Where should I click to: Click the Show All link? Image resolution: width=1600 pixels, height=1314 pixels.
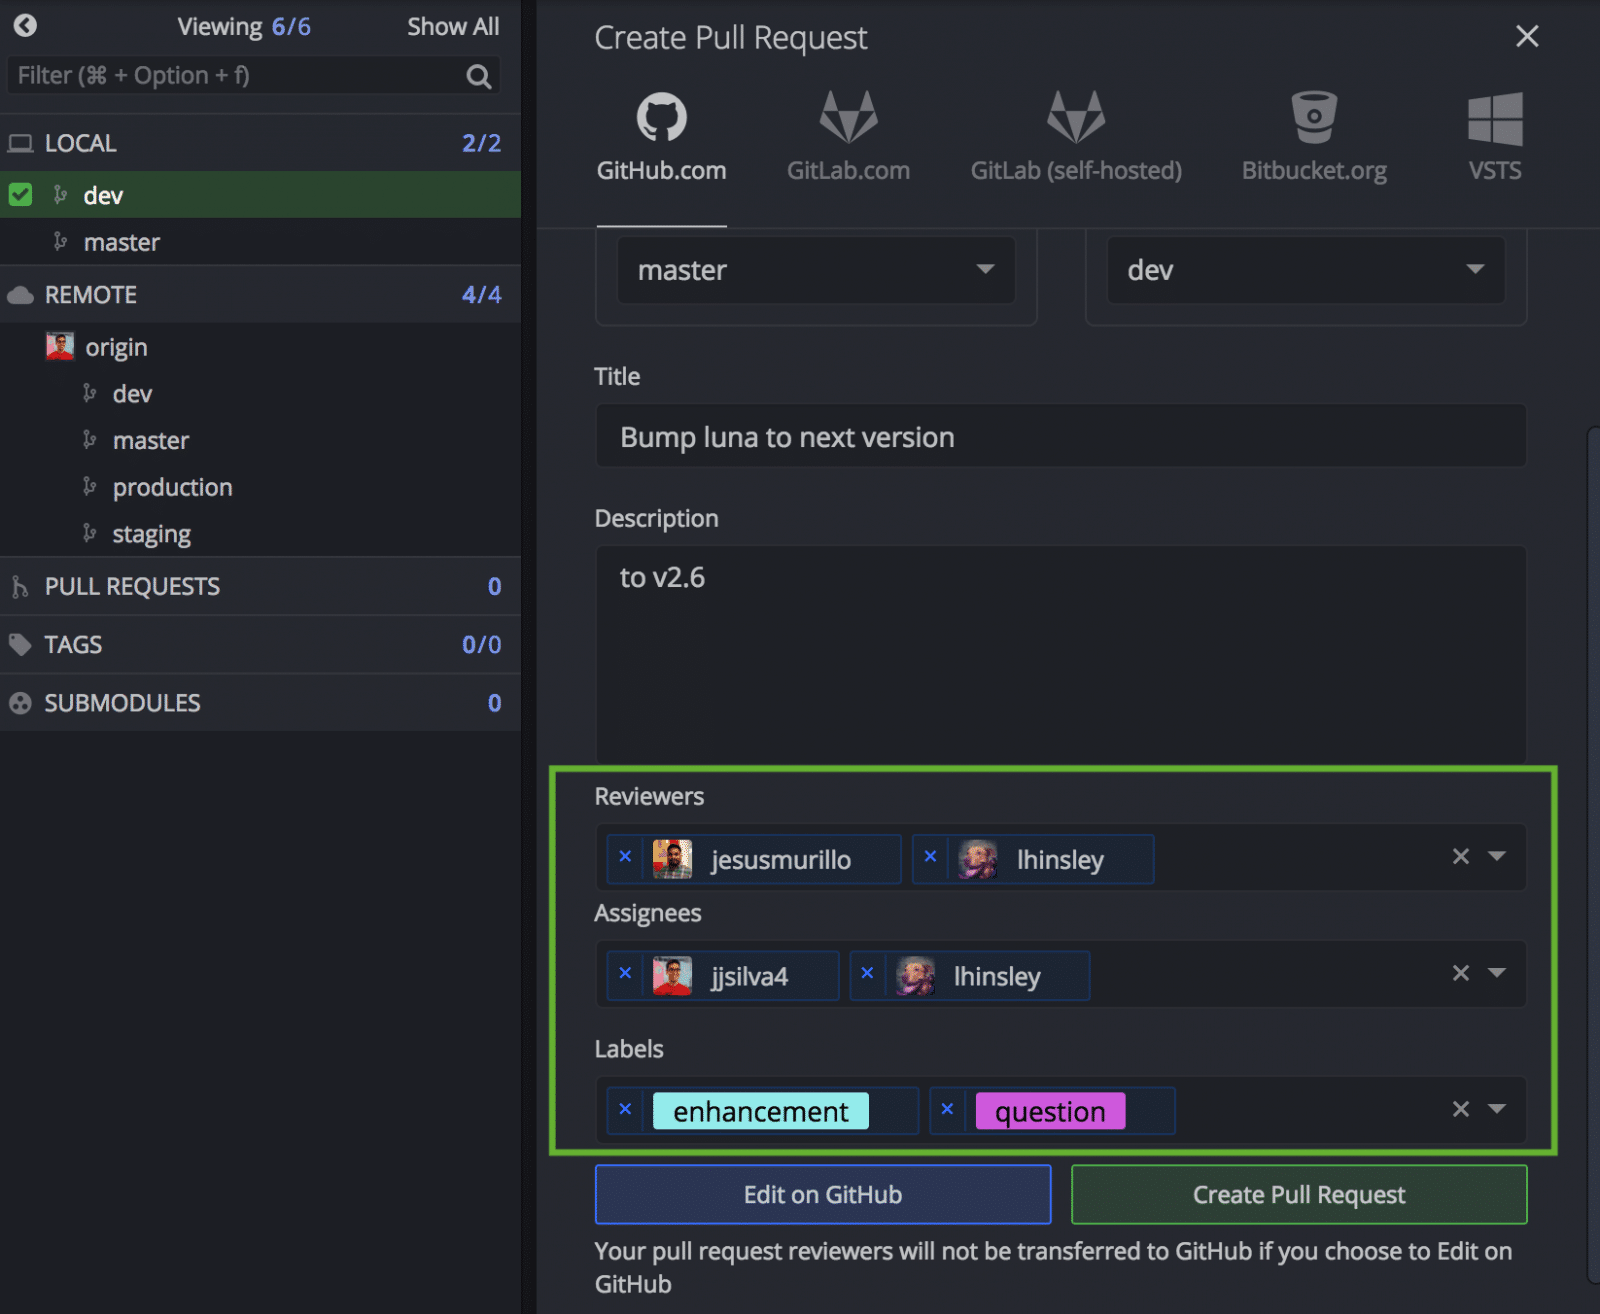pos(453,26)
